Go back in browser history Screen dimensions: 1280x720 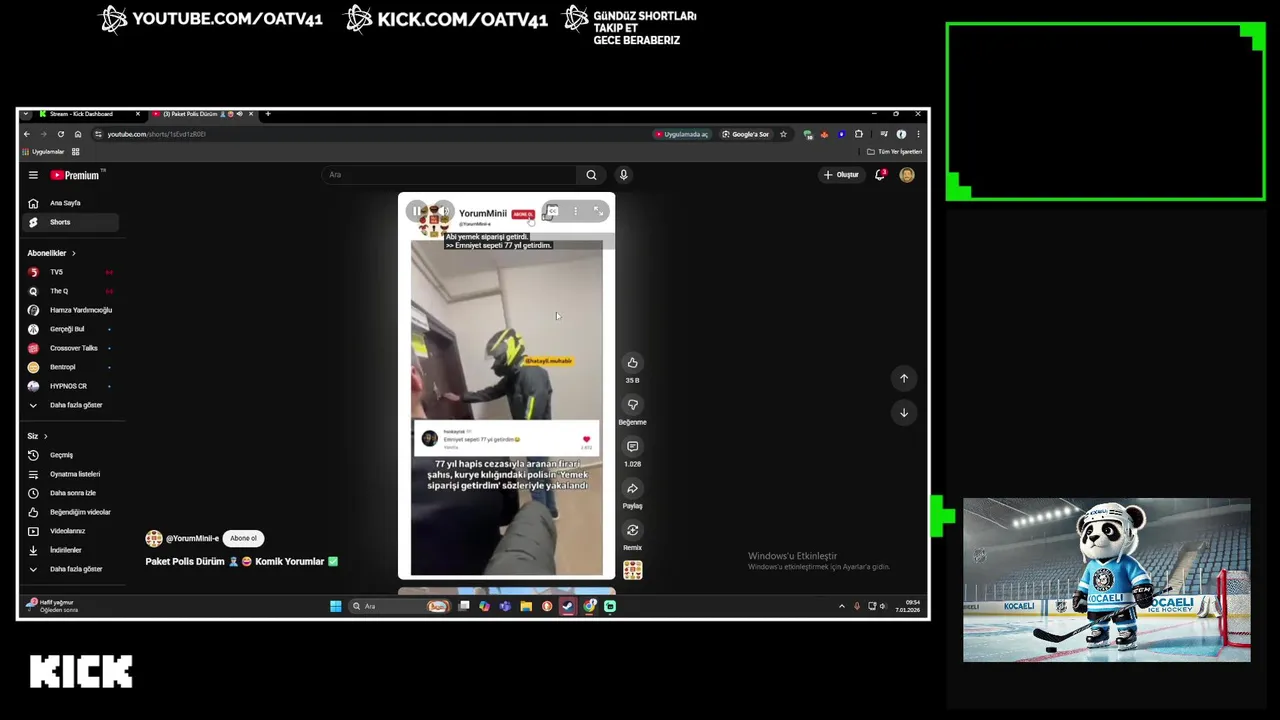coord(27,134)
